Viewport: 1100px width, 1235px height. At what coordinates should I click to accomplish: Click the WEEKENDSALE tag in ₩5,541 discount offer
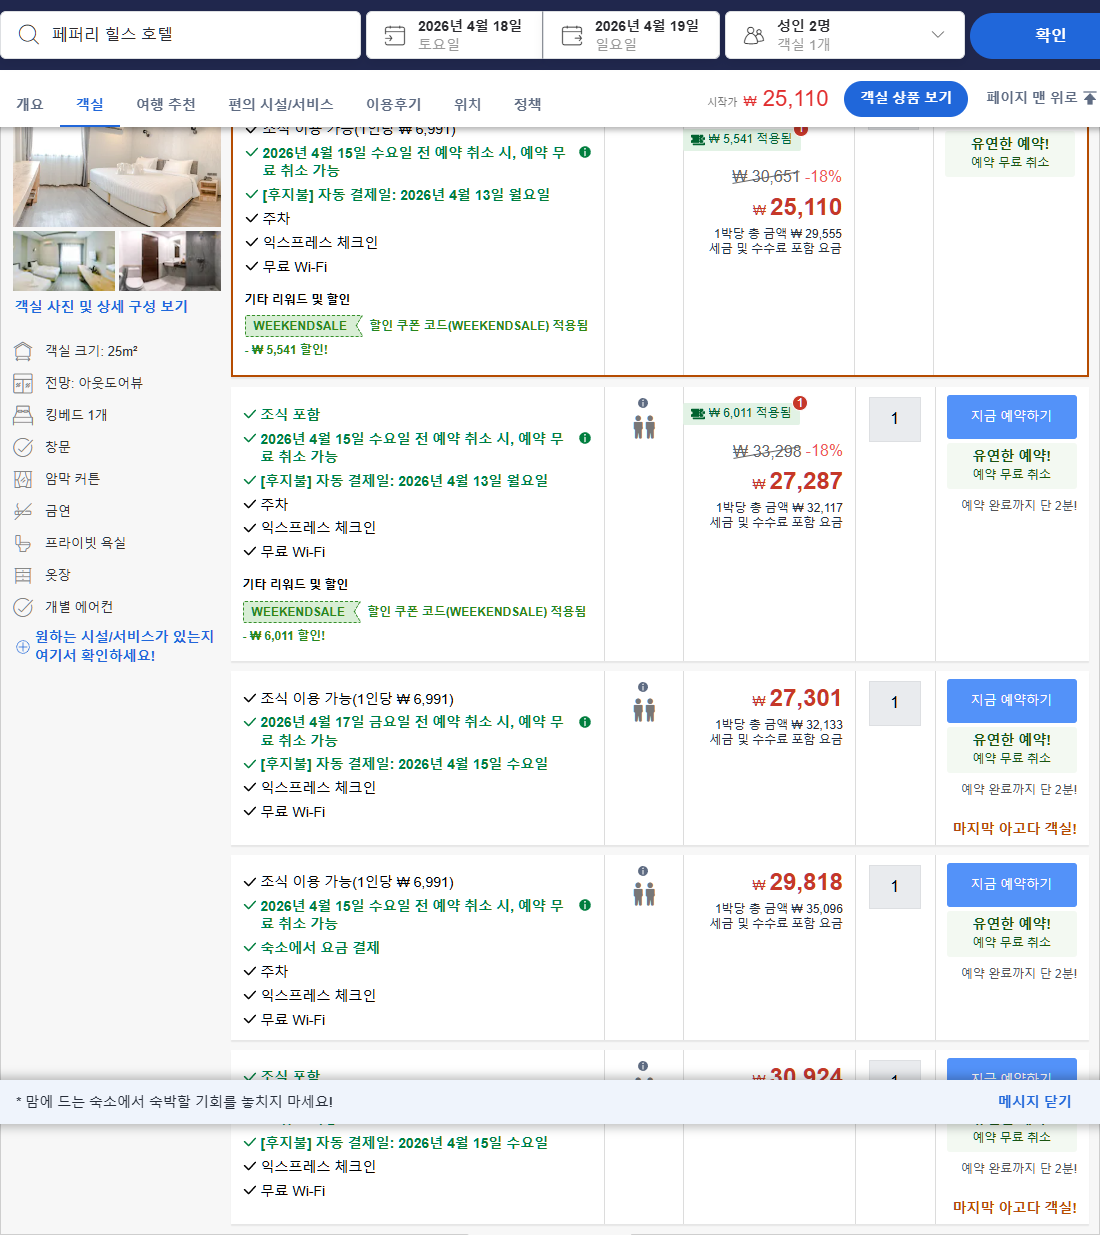[302, 326]
